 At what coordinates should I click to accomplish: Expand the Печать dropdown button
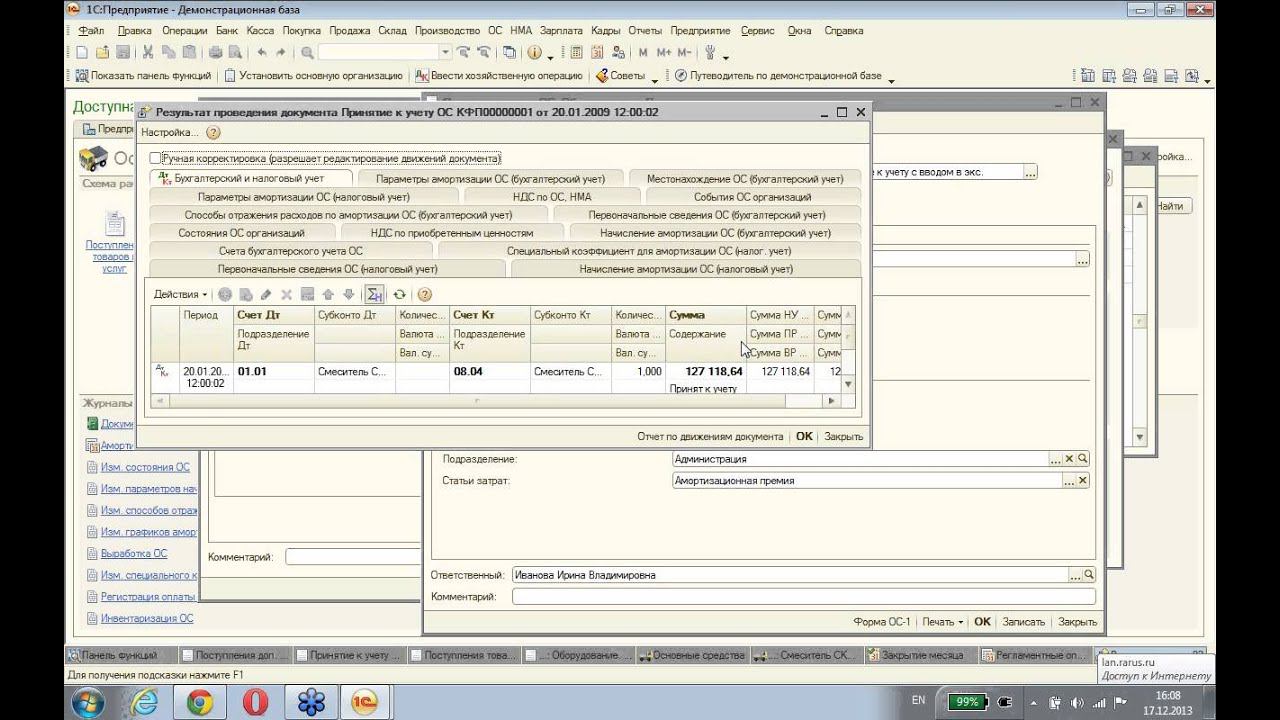coord(942,622)
